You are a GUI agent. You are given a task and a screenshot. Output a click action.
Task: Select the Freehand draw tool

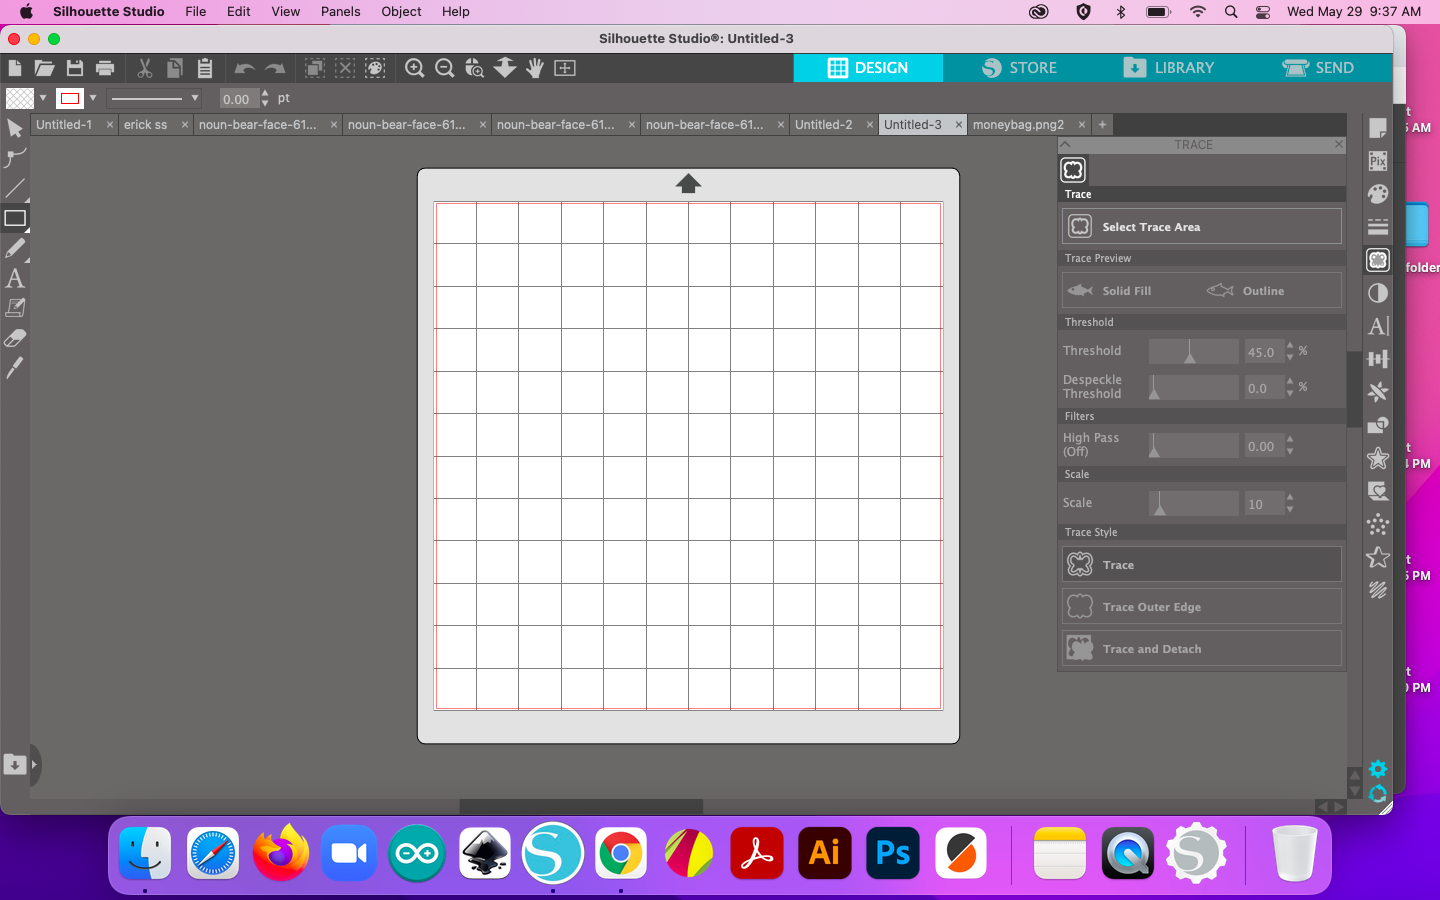click(x=15, y=248)
